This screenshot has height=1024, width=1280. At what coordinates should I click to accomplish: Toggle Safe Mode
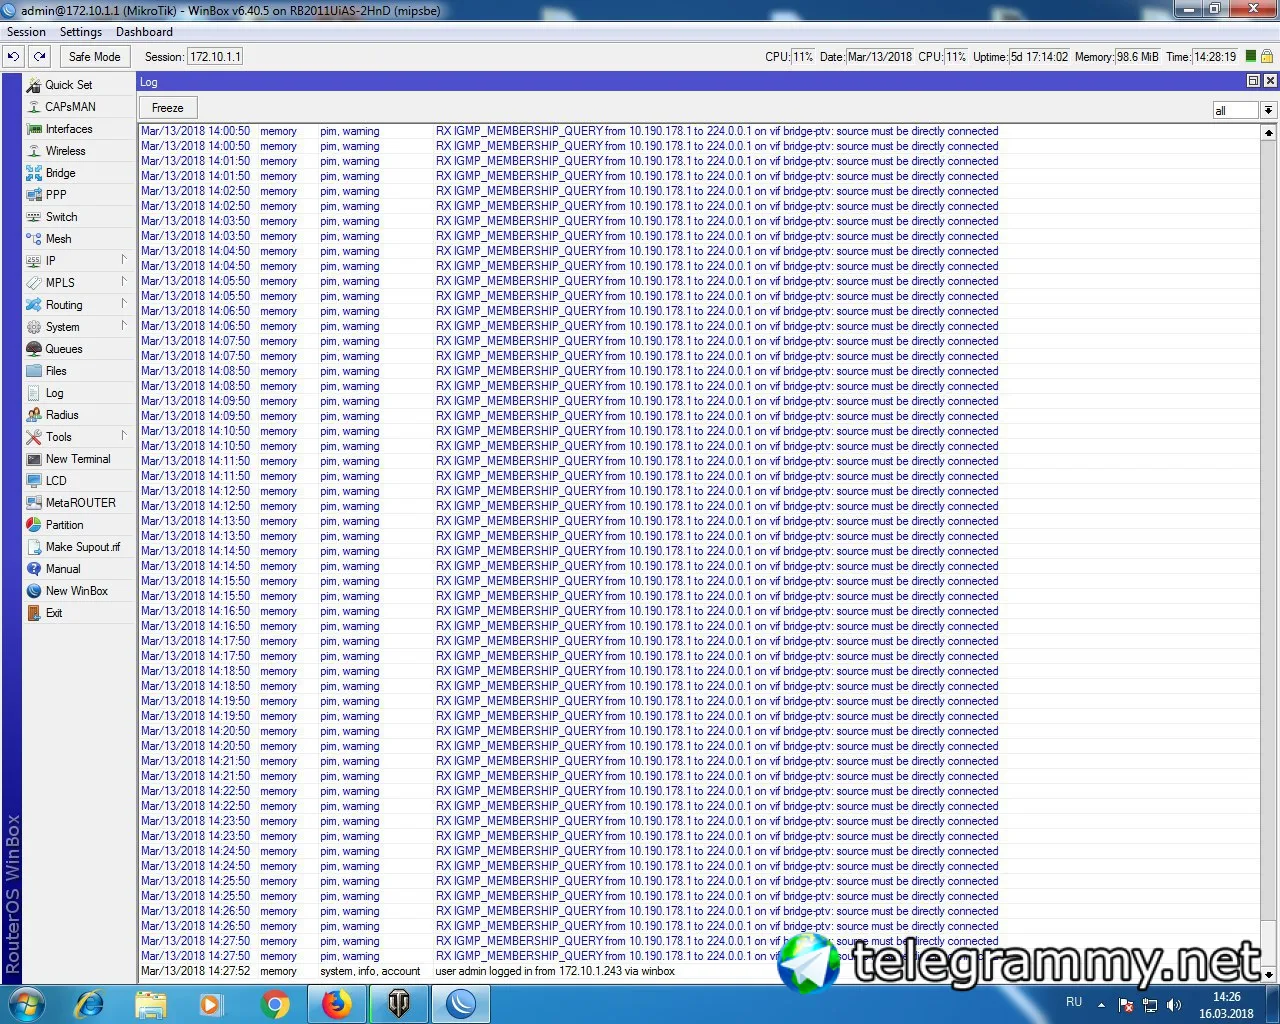click(94, 57)
